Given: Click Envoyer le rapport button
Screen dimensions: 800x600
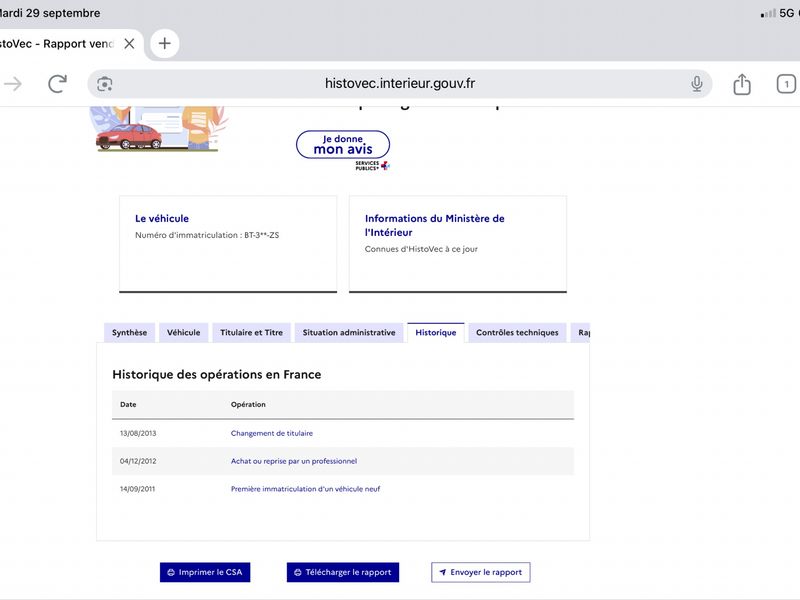Looking at the screenshot, I should tap(481, 572).
